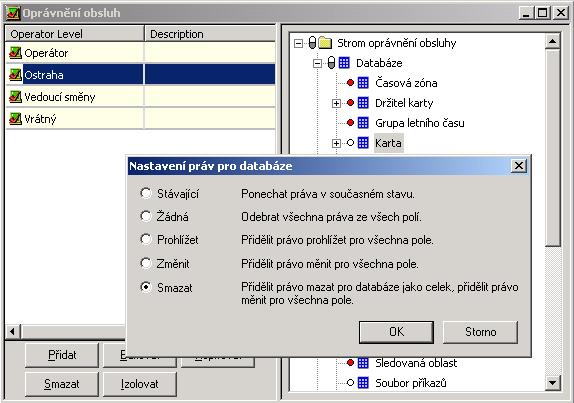Screen dimensions: 574x403
Task: Click the Databáze table grid icon
Action: [344, 63]
